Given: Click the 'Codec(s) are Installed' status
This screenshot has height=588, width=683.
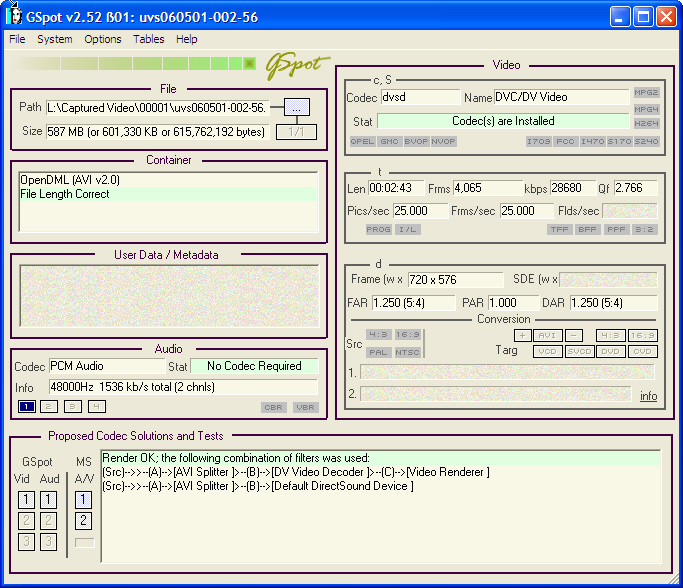Looking at the screenshot, I should tap(503, 121).
